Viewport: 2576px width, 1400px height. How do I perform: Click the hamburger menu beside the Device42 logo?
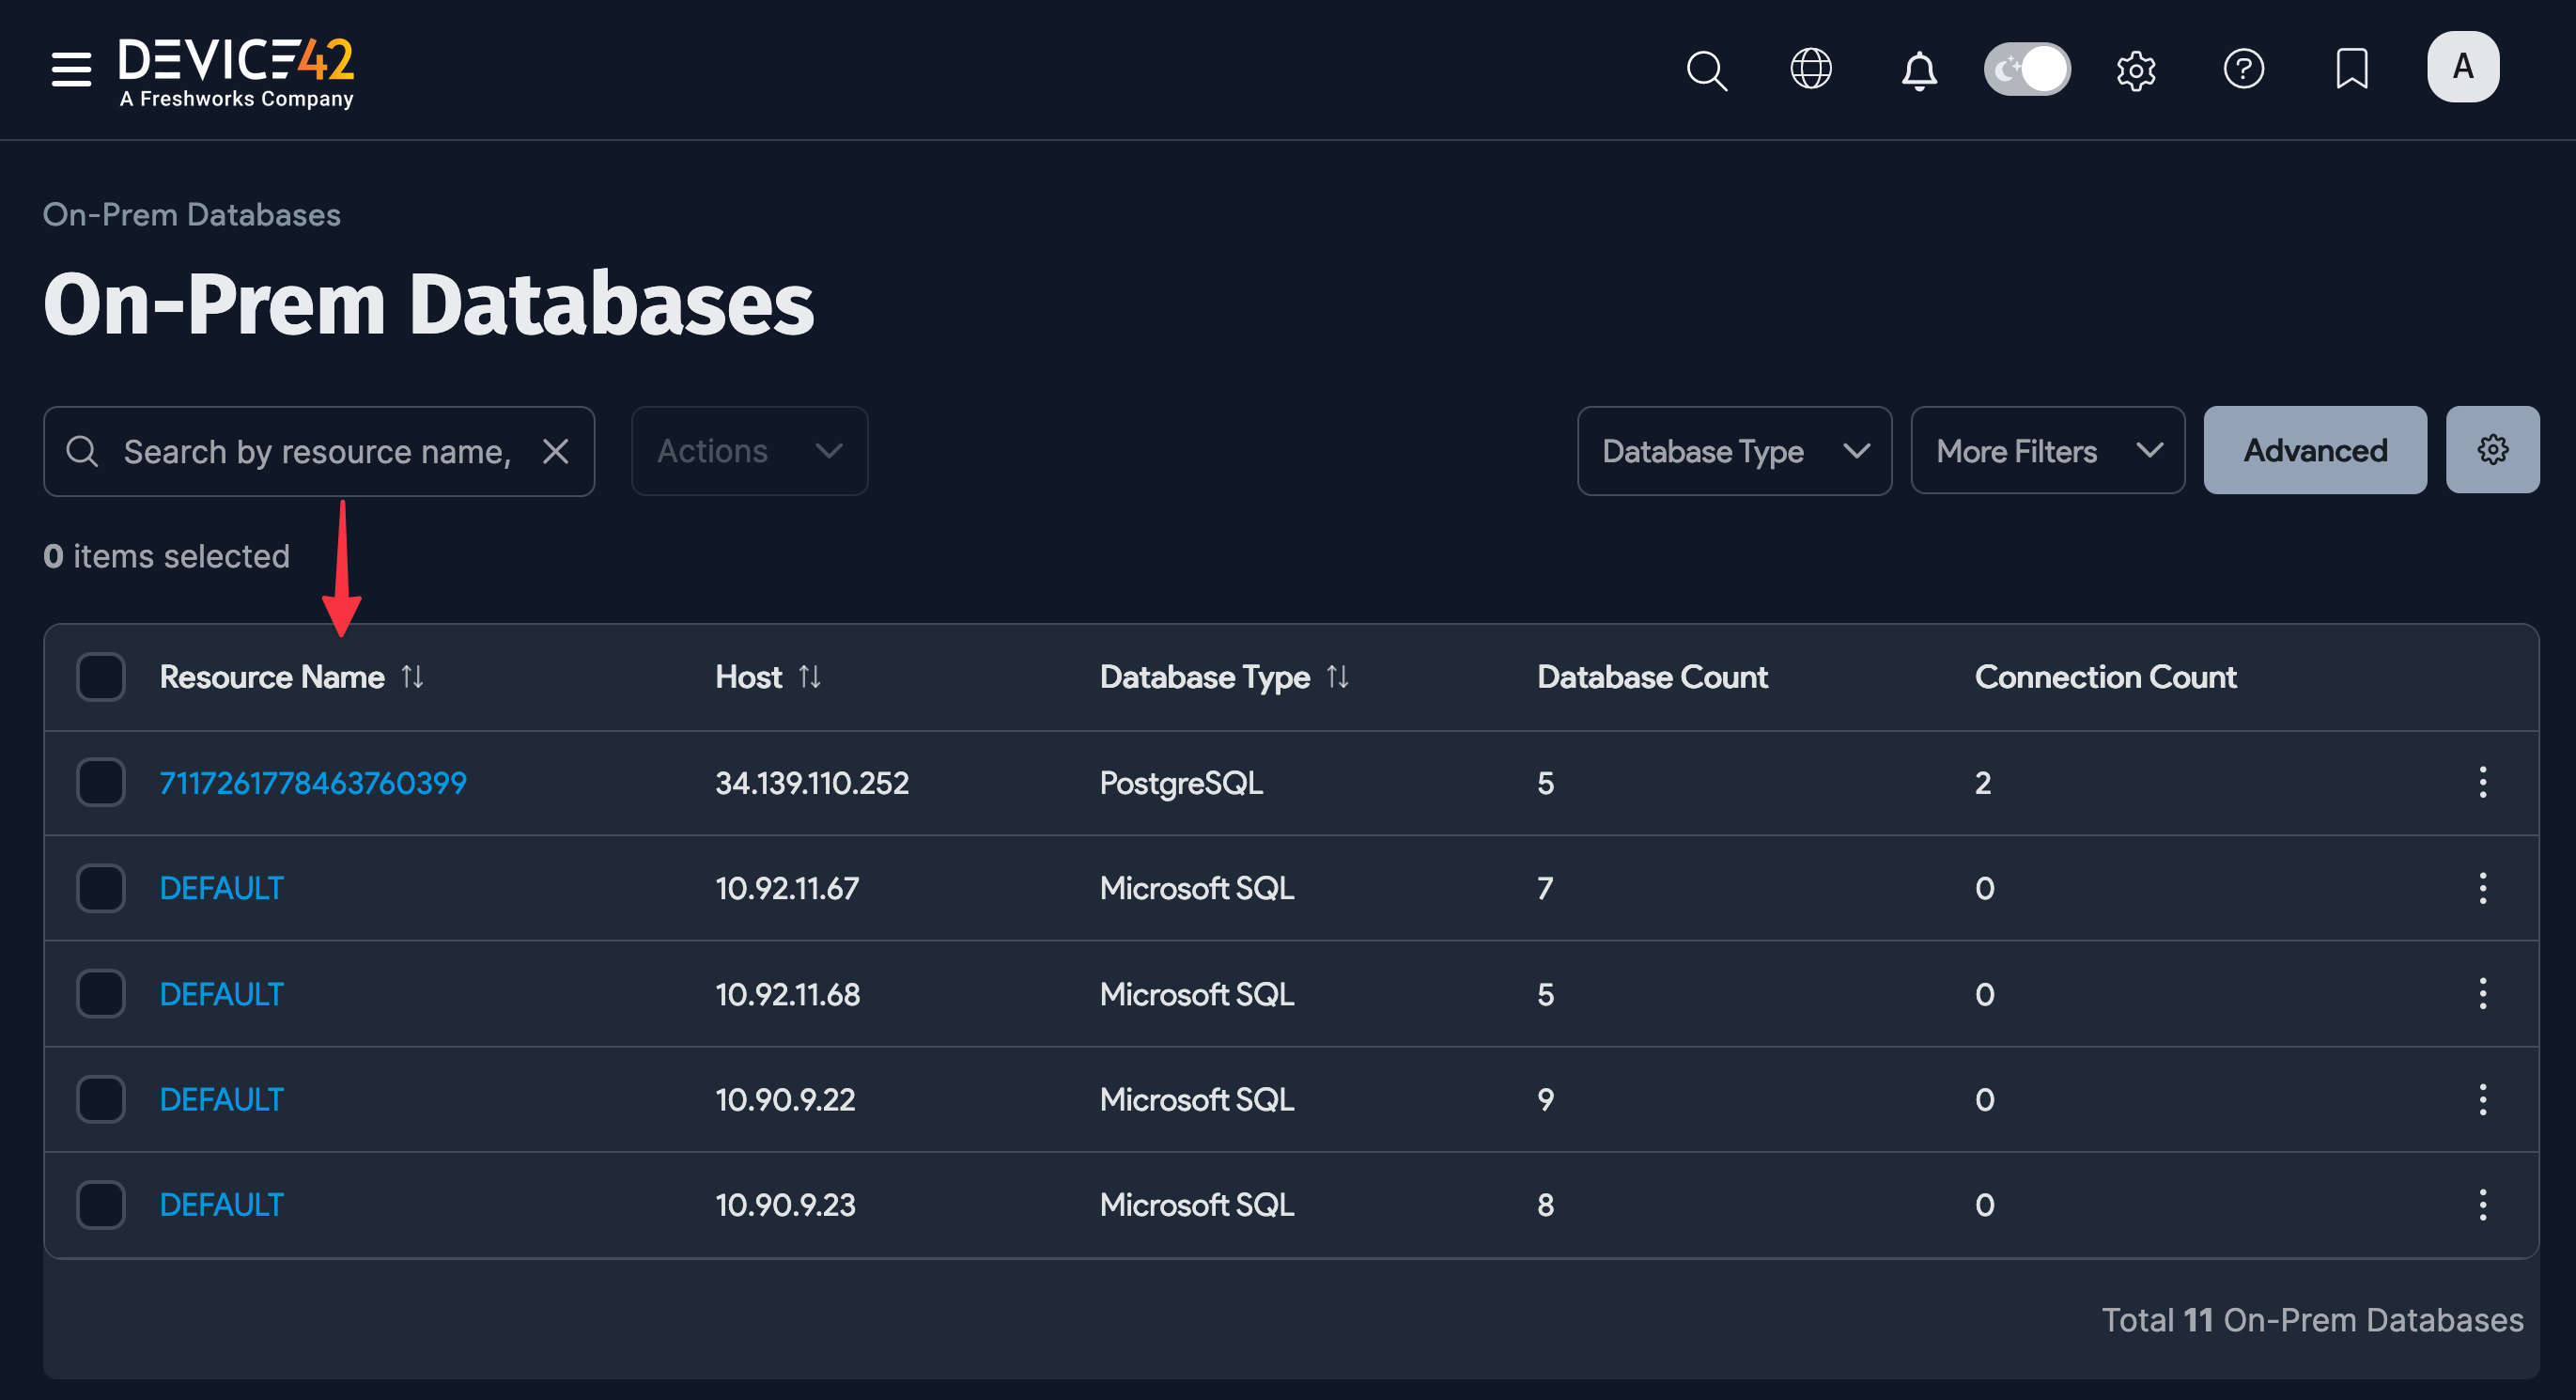click(x=70, y=70)
